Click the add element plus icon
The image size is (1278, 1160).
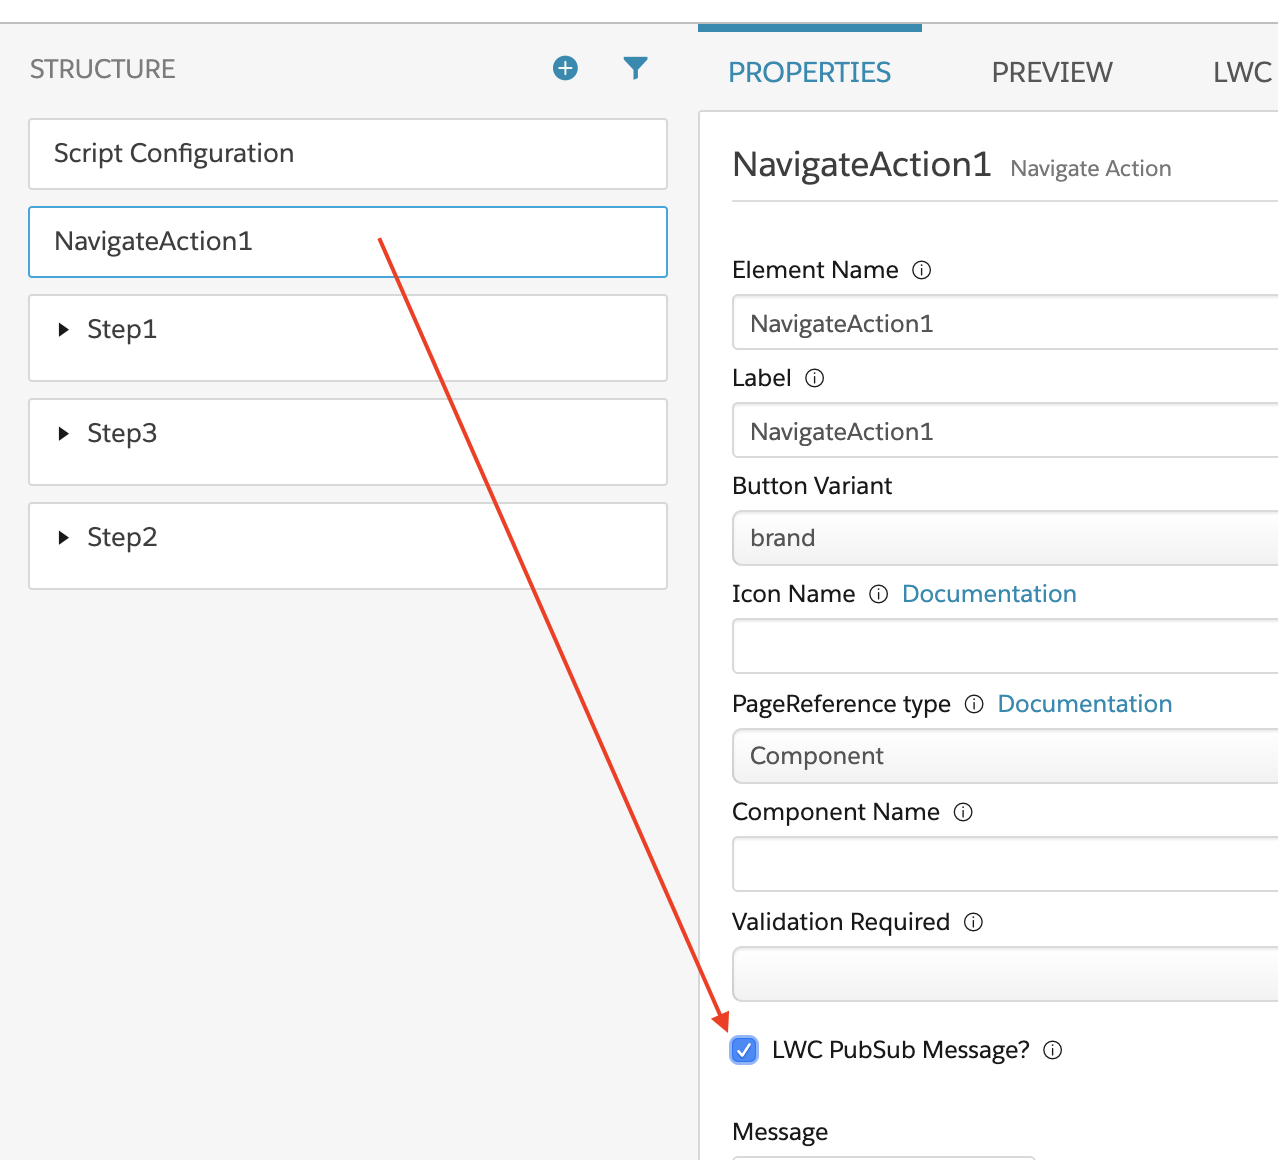pyautogui.click(x=565, y=68)
